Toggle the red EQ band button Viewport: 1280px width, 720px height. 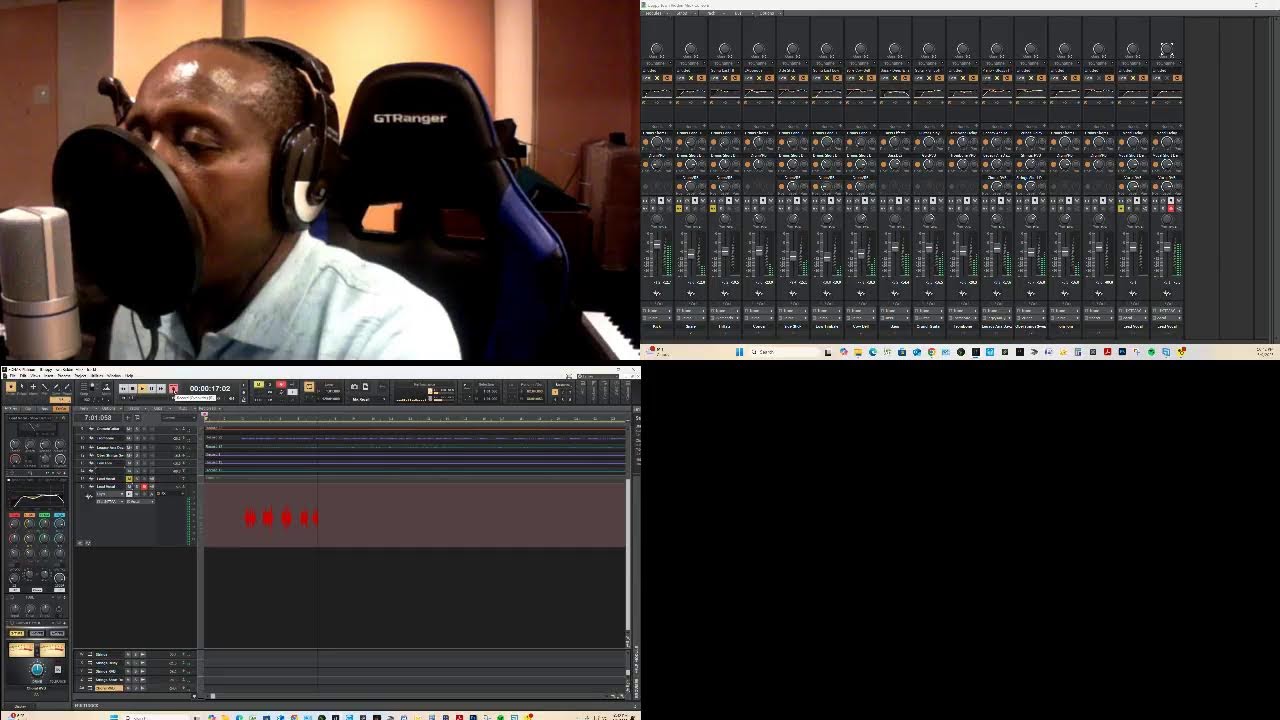14,515
